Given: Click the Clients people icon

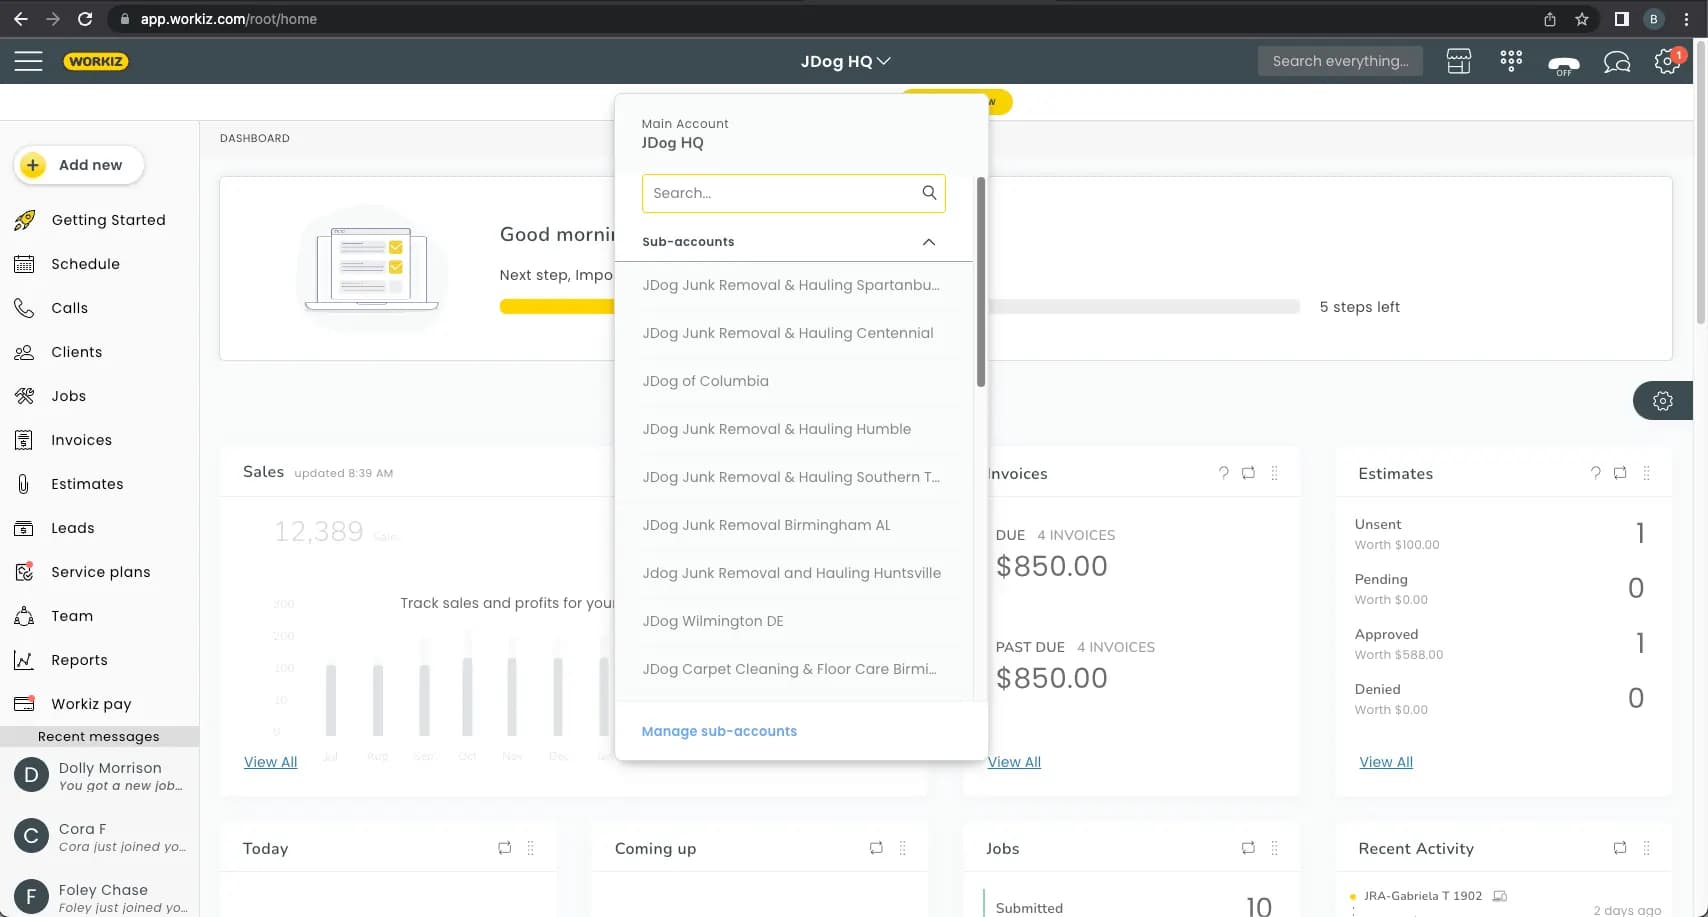Looking at the screenshot, I should point(24,352).
